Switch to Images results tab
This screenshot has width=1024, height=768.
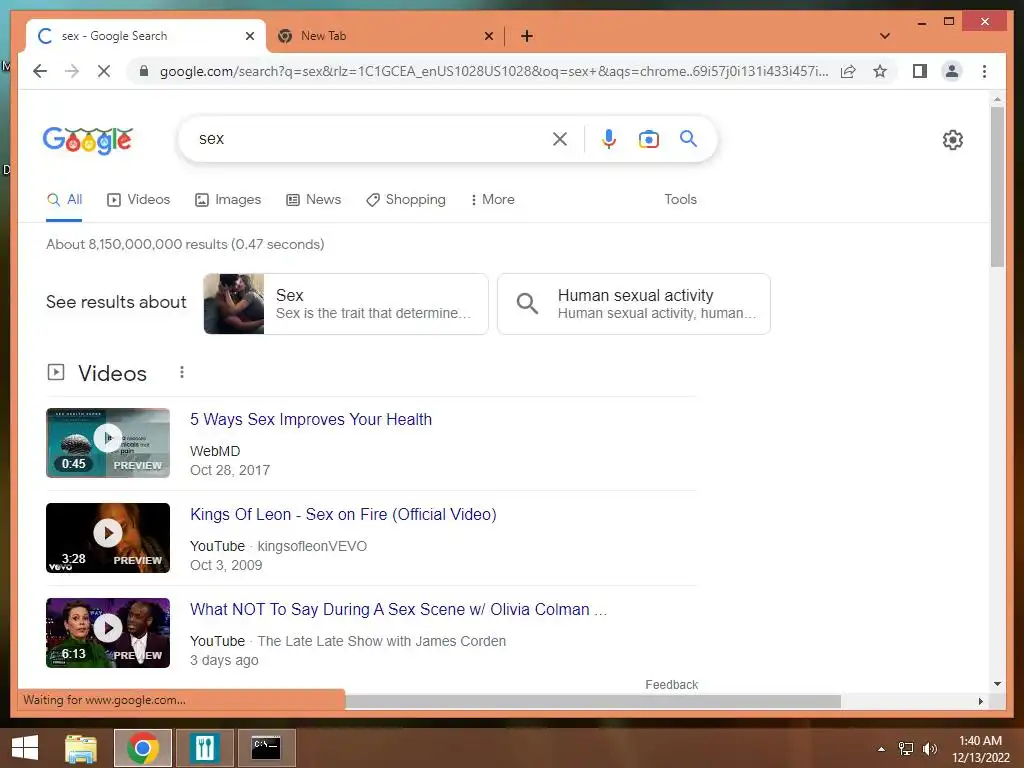point(228,200)
